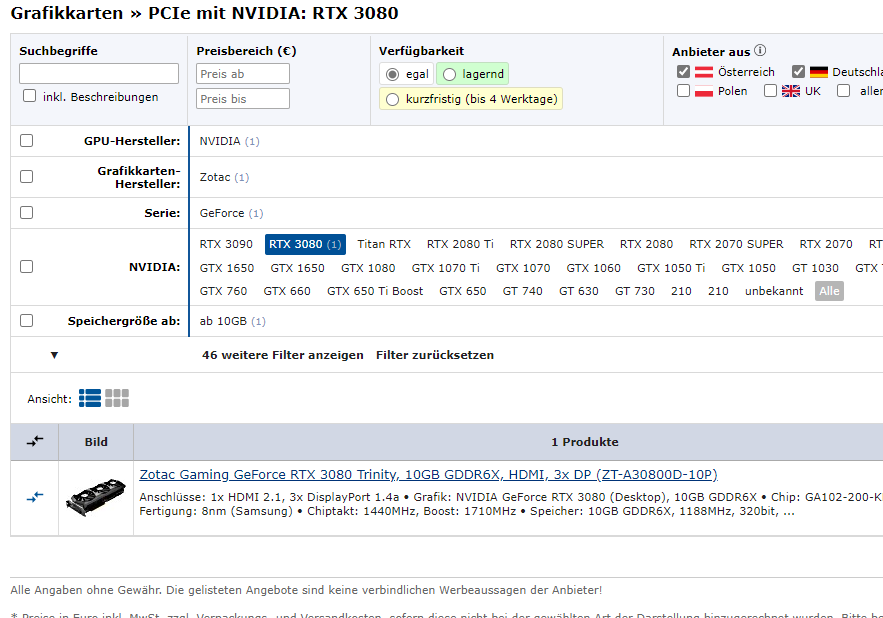Select kurzfristig (bis 4 Werktage) radio
The height and width of the screenshot is (618, 883).
(x=393, y=99)
